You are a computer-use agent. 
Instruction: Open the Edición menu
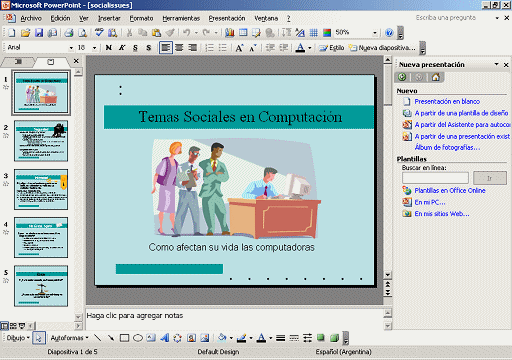[60, 18]
